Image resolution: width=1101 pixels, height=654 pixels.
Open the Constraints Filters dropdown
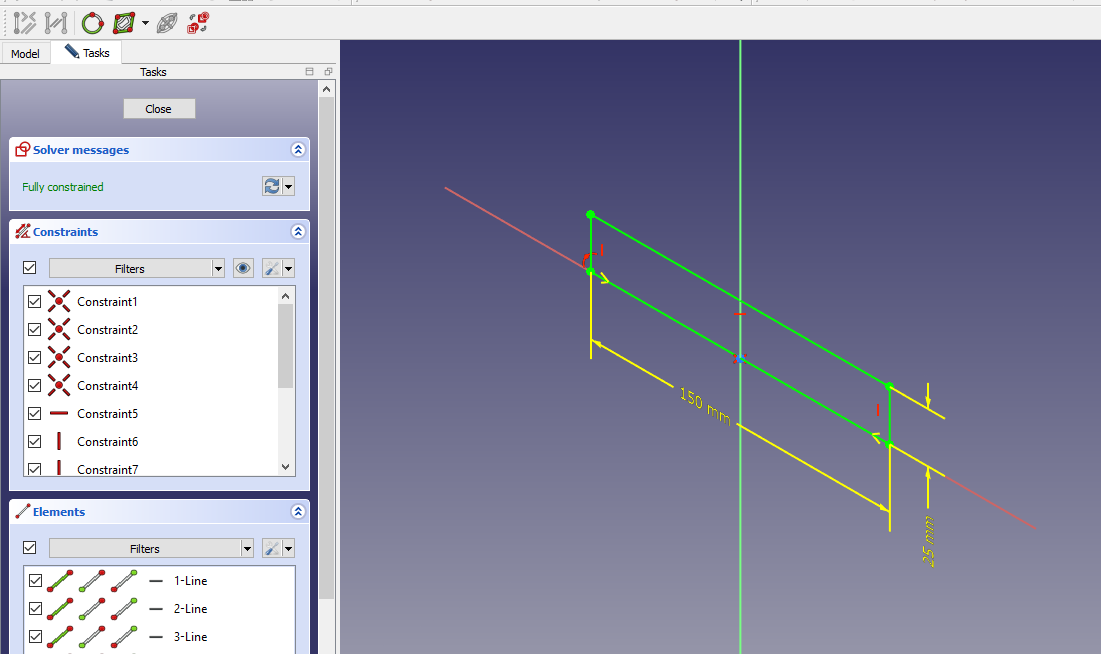[136, 268]
